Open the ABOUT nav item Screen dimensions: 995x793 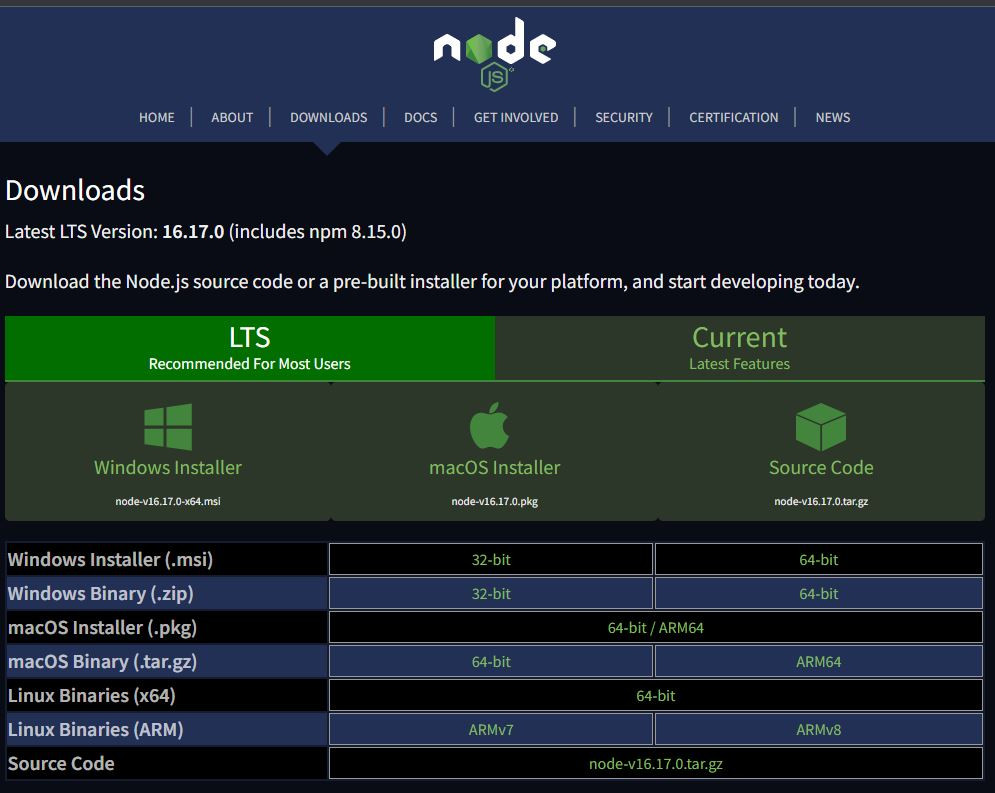point(232,117)
